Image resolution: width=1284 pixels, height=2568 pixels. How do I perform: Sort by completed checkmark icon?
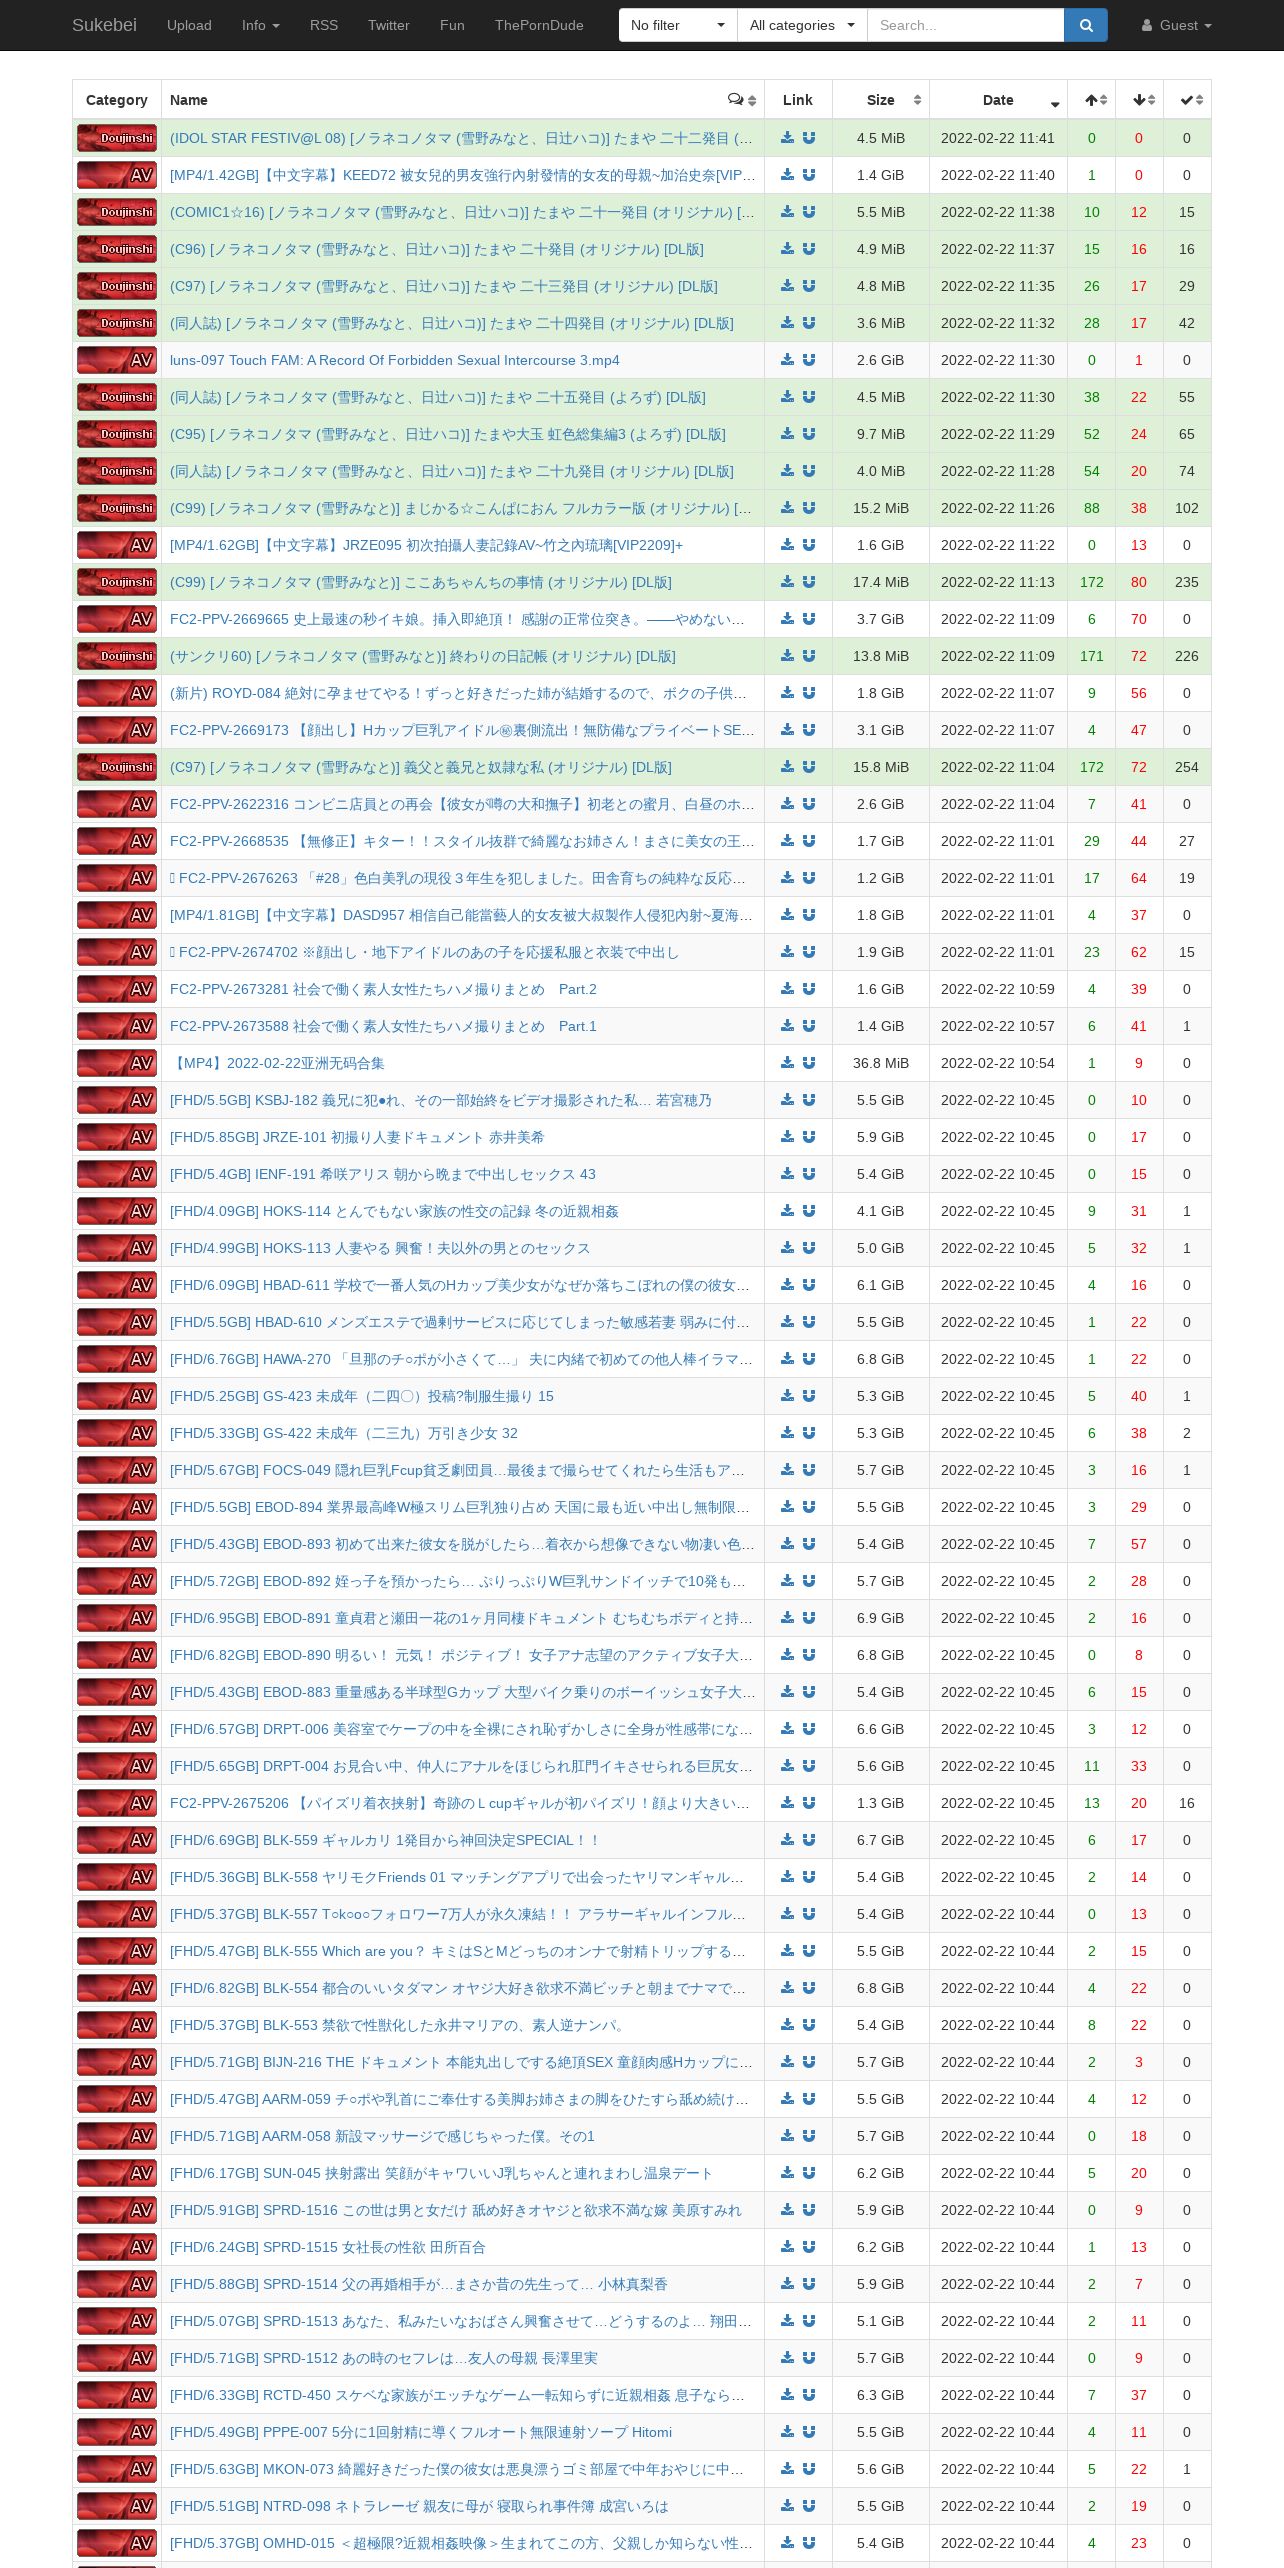(x=1186, y=99)
